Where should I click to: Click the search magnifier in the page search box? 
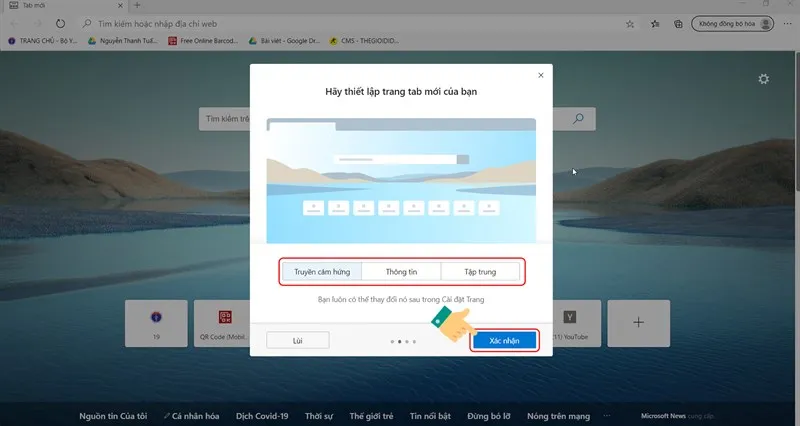pos(578,118)
